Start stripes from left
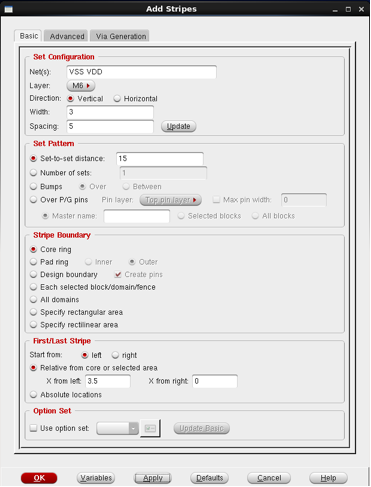371x487 pixels. pyautogui.click(x=85, y=355)
